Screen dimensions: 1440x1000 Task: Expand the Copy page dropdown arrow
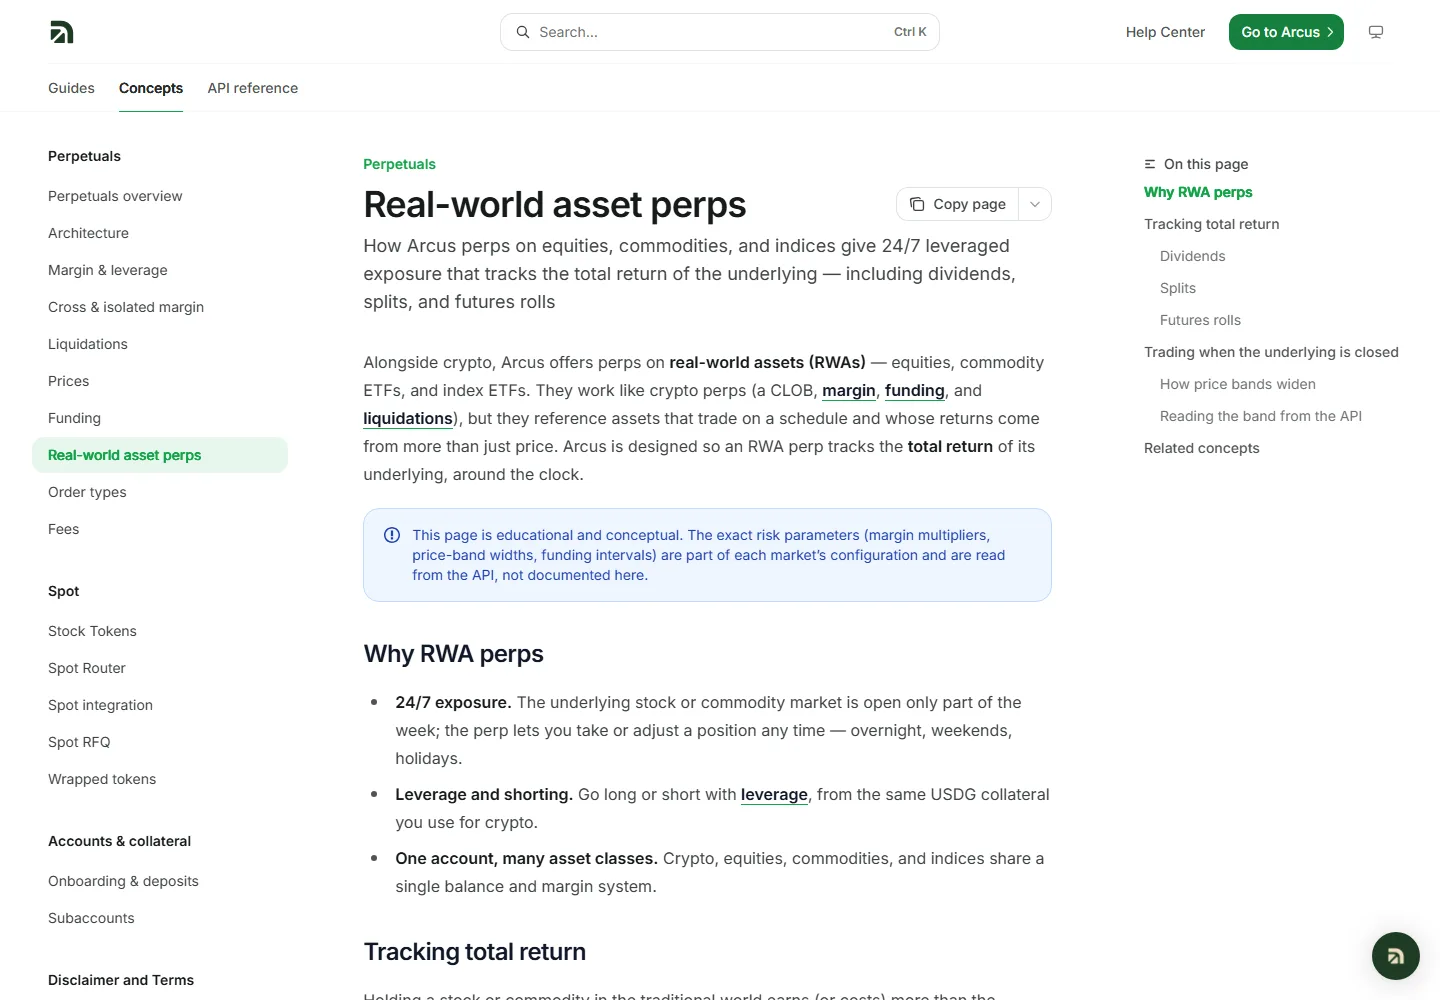click(1035, 204)
